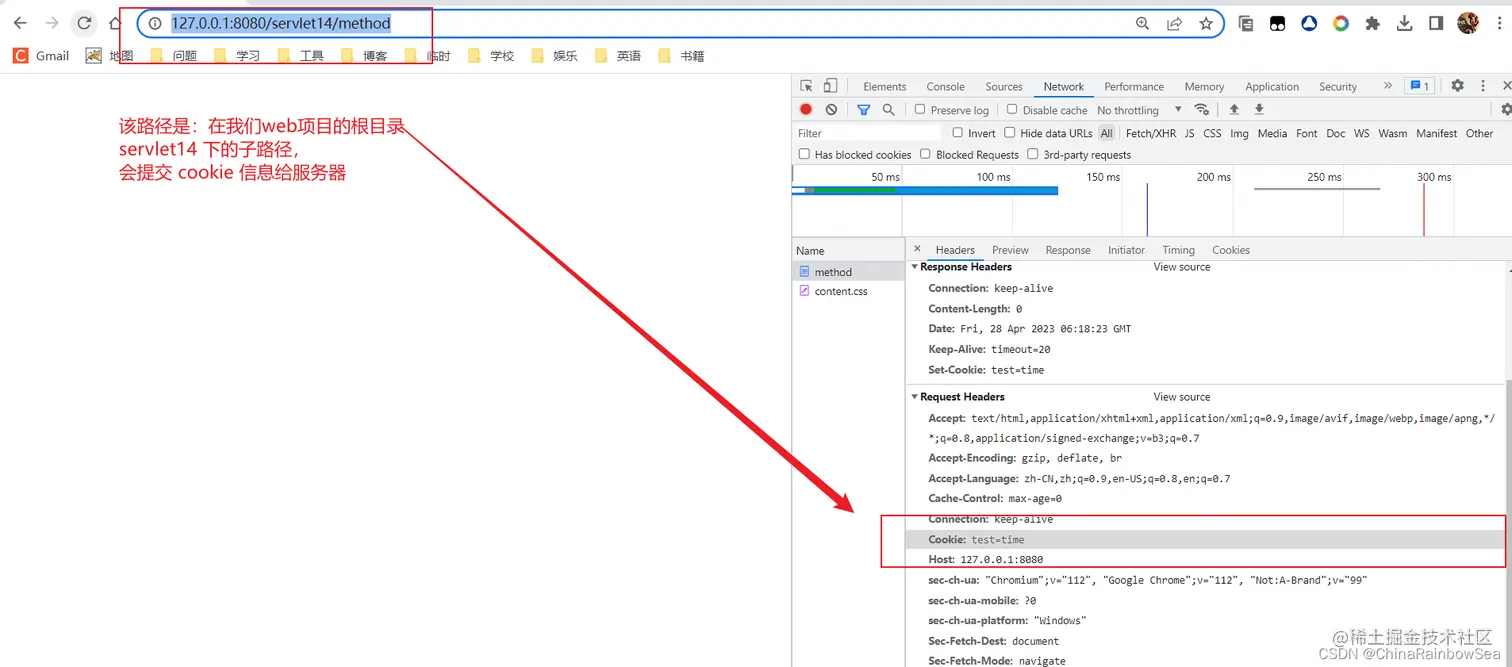This screenshot has height=667, width=1512.
Task: Export the HAR file
Action: coord(1259,109)
